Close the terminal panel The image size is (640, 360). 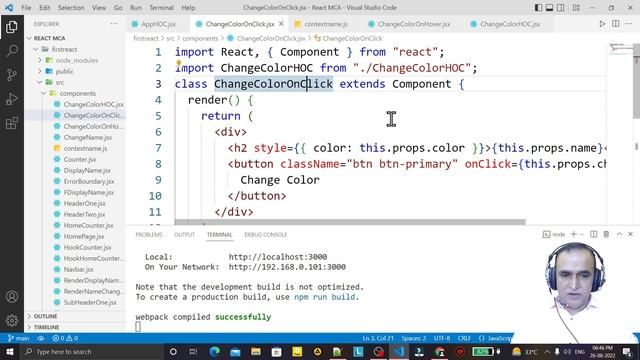pos(630,234)
